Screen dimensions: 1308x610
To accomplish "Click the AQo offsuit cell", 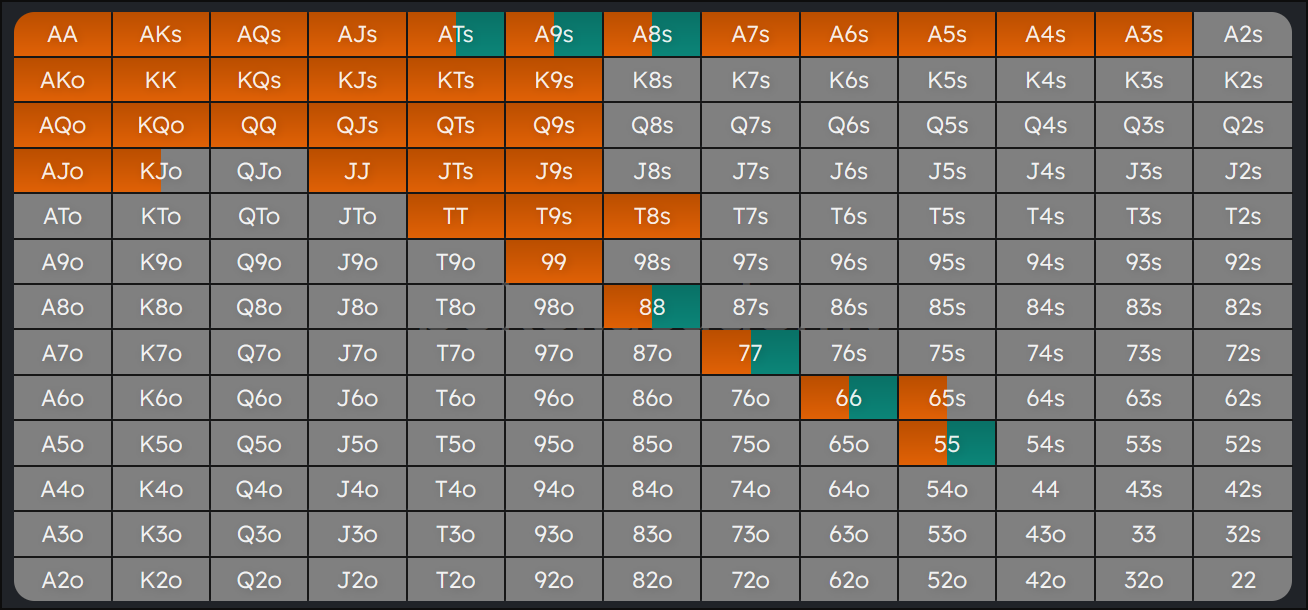I will pos(62,126).
